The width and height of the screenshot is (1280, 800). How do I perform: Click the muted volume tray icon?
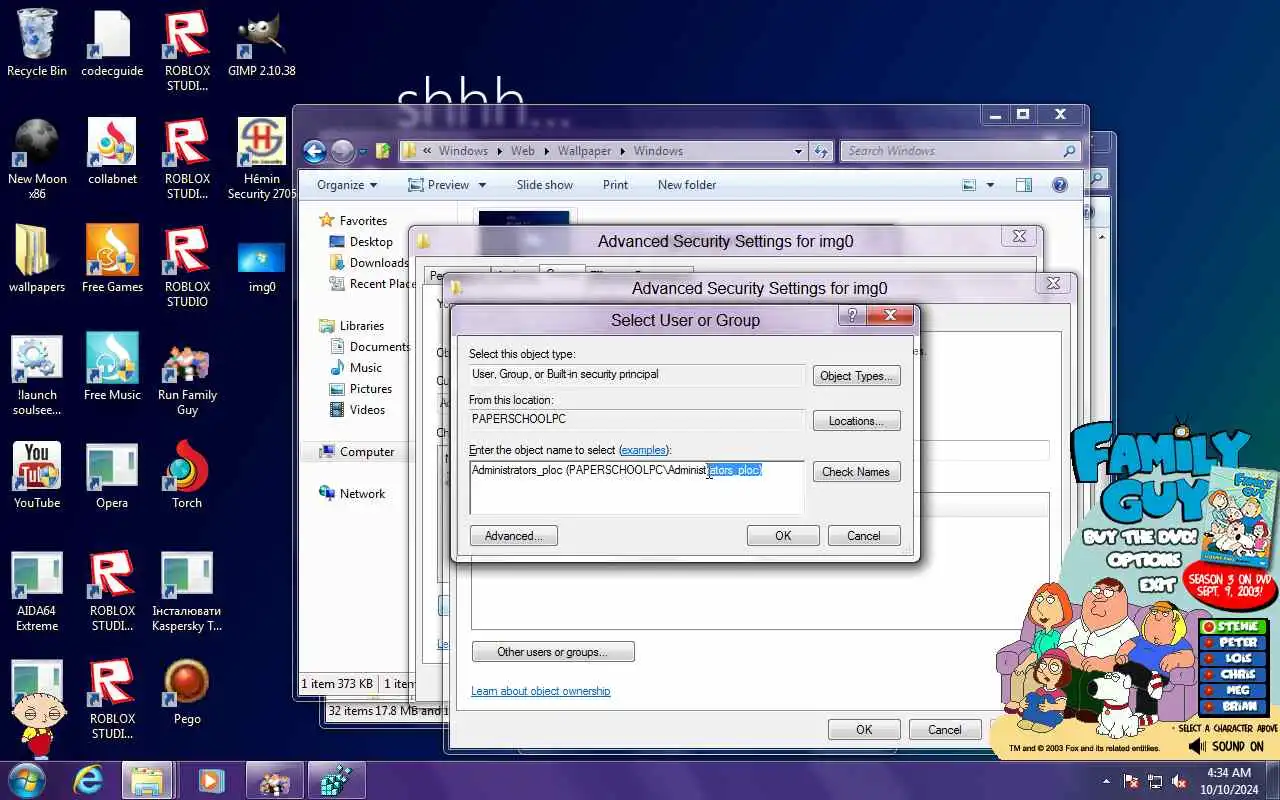[x=1179, y=781]
